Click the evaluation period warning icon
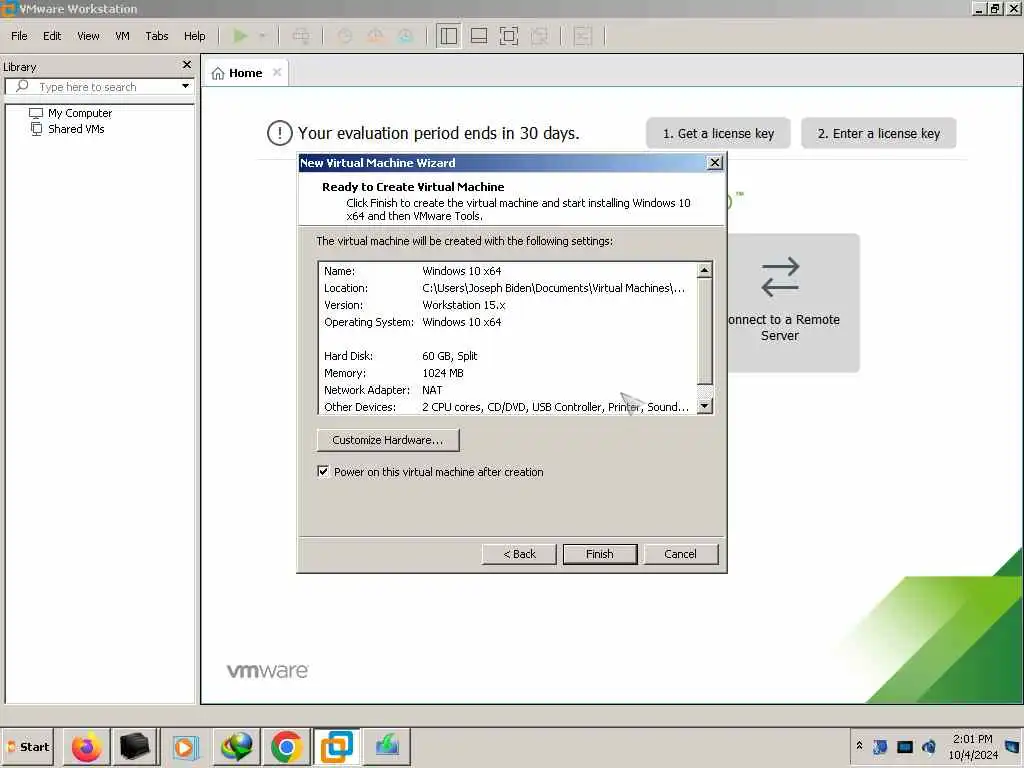 [x=280, y=133]
